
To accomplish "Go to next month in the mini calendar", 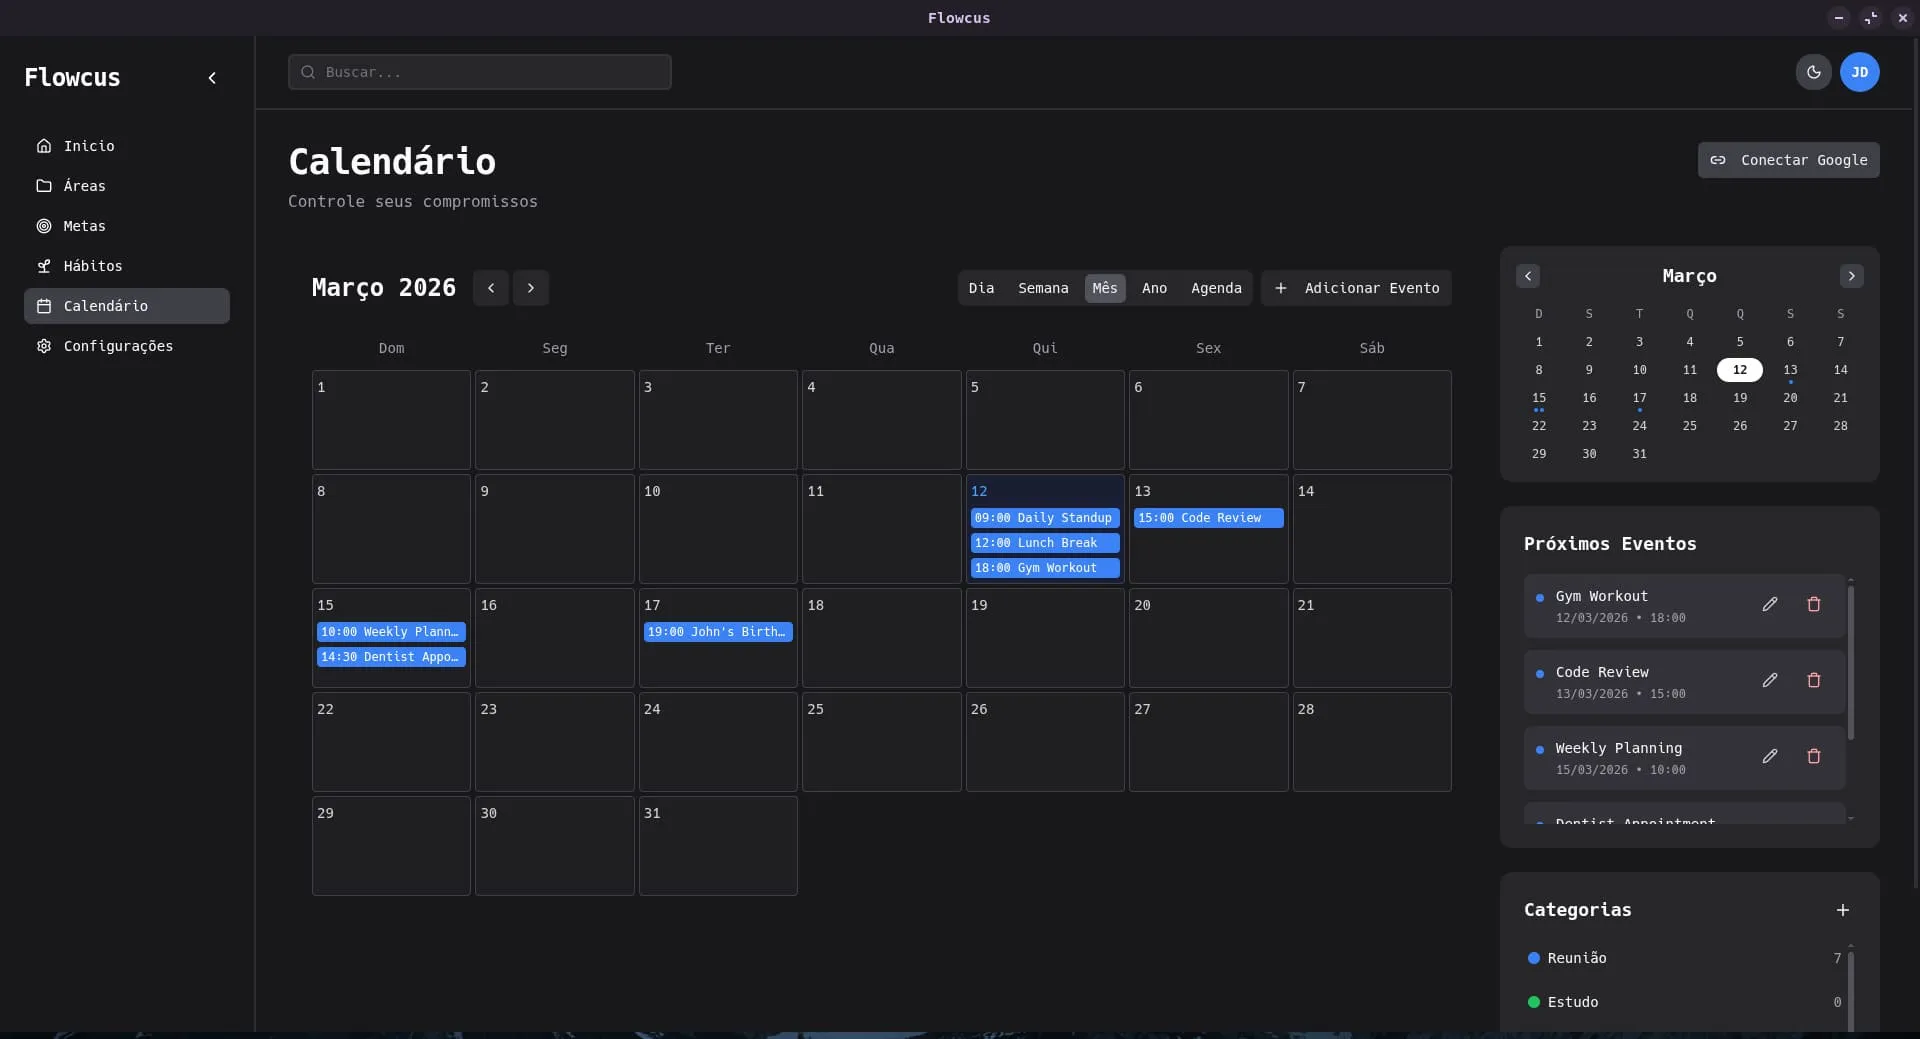I will 1852,276.
